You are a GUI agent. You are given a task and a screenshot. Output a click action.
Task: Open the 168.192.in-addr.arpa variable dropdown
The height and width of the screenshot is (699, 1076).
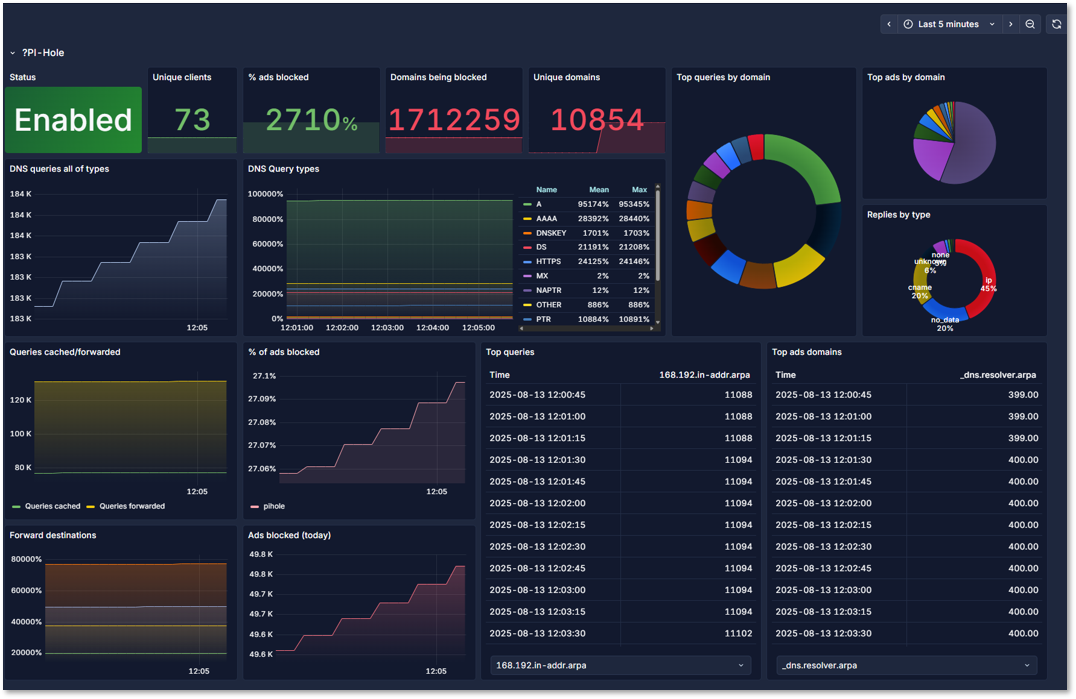620,665
